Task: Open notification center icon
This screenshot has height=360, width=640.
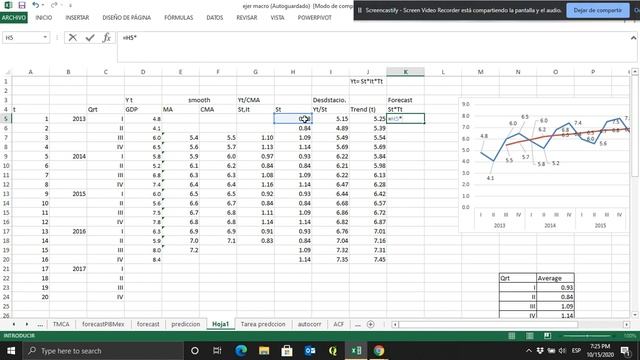Action: pos(625,351)
